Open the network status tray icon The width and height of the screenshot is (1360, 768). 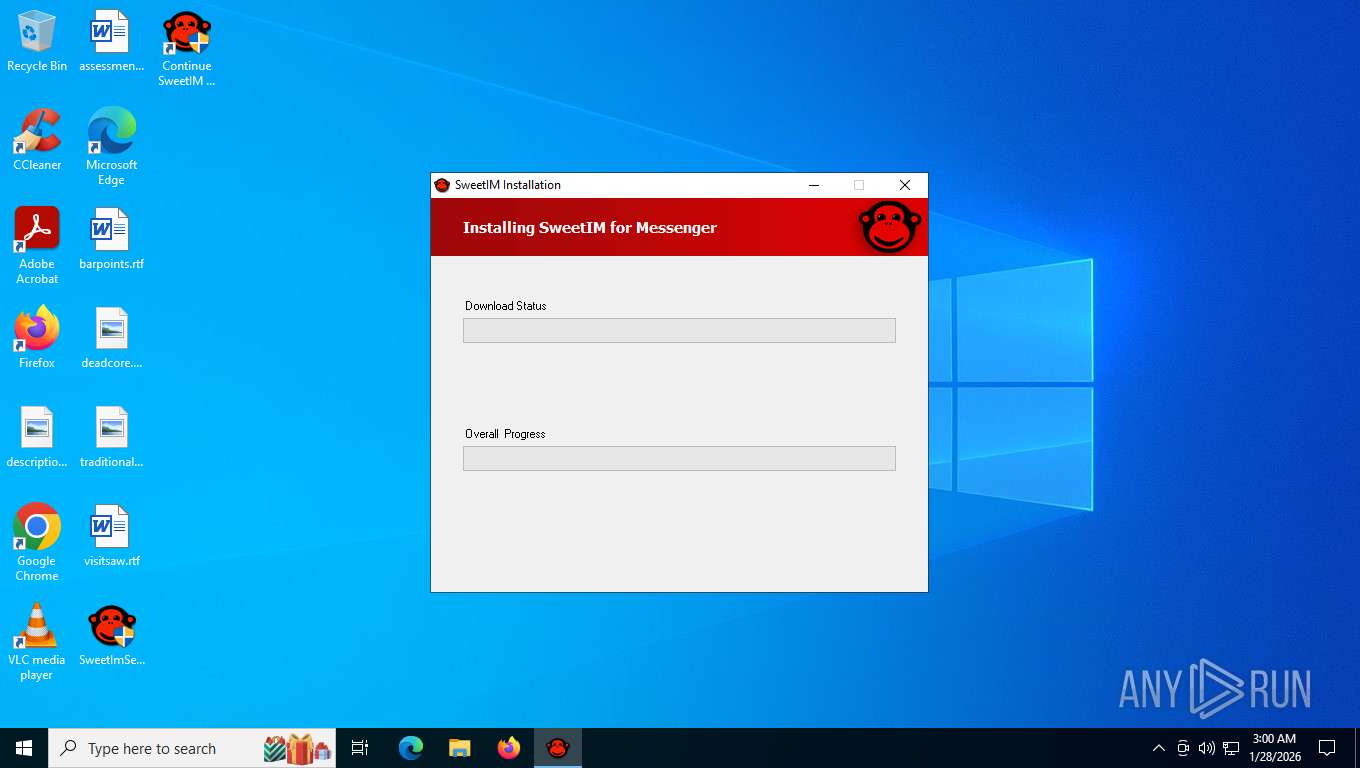[x=1231, y=748]
